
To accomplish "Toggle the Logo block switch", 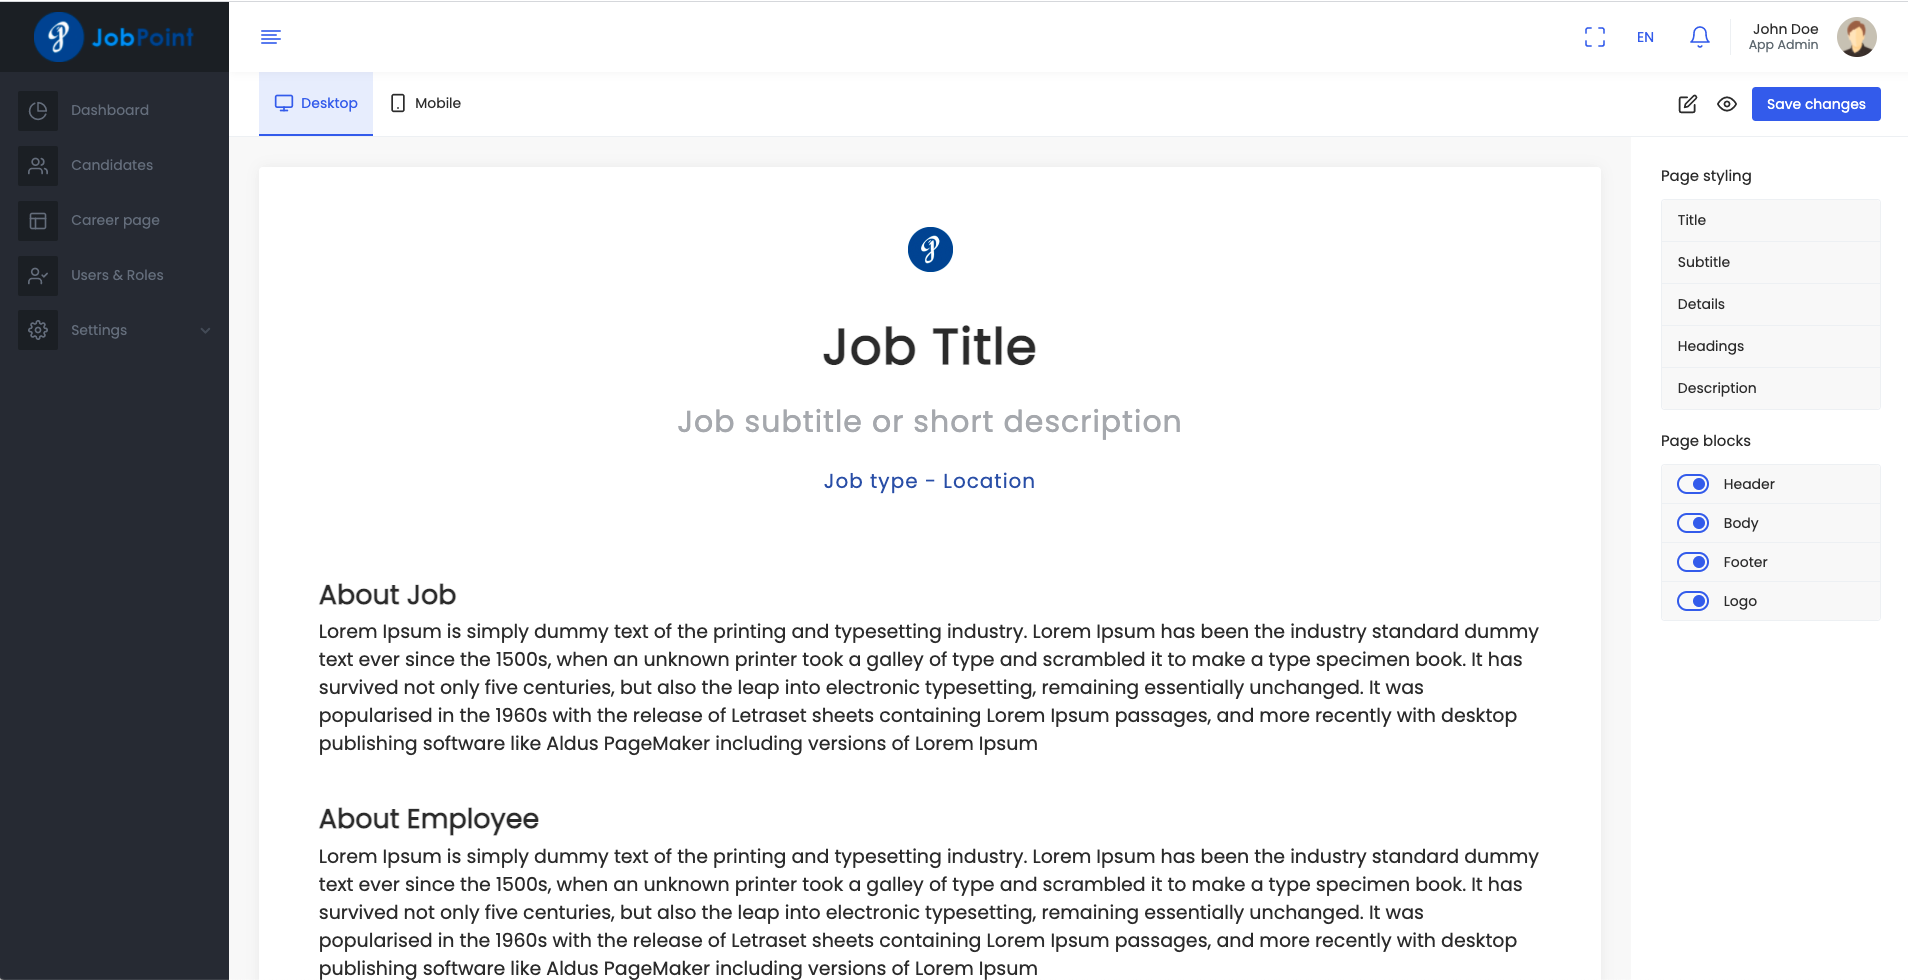I will 1693,601.
